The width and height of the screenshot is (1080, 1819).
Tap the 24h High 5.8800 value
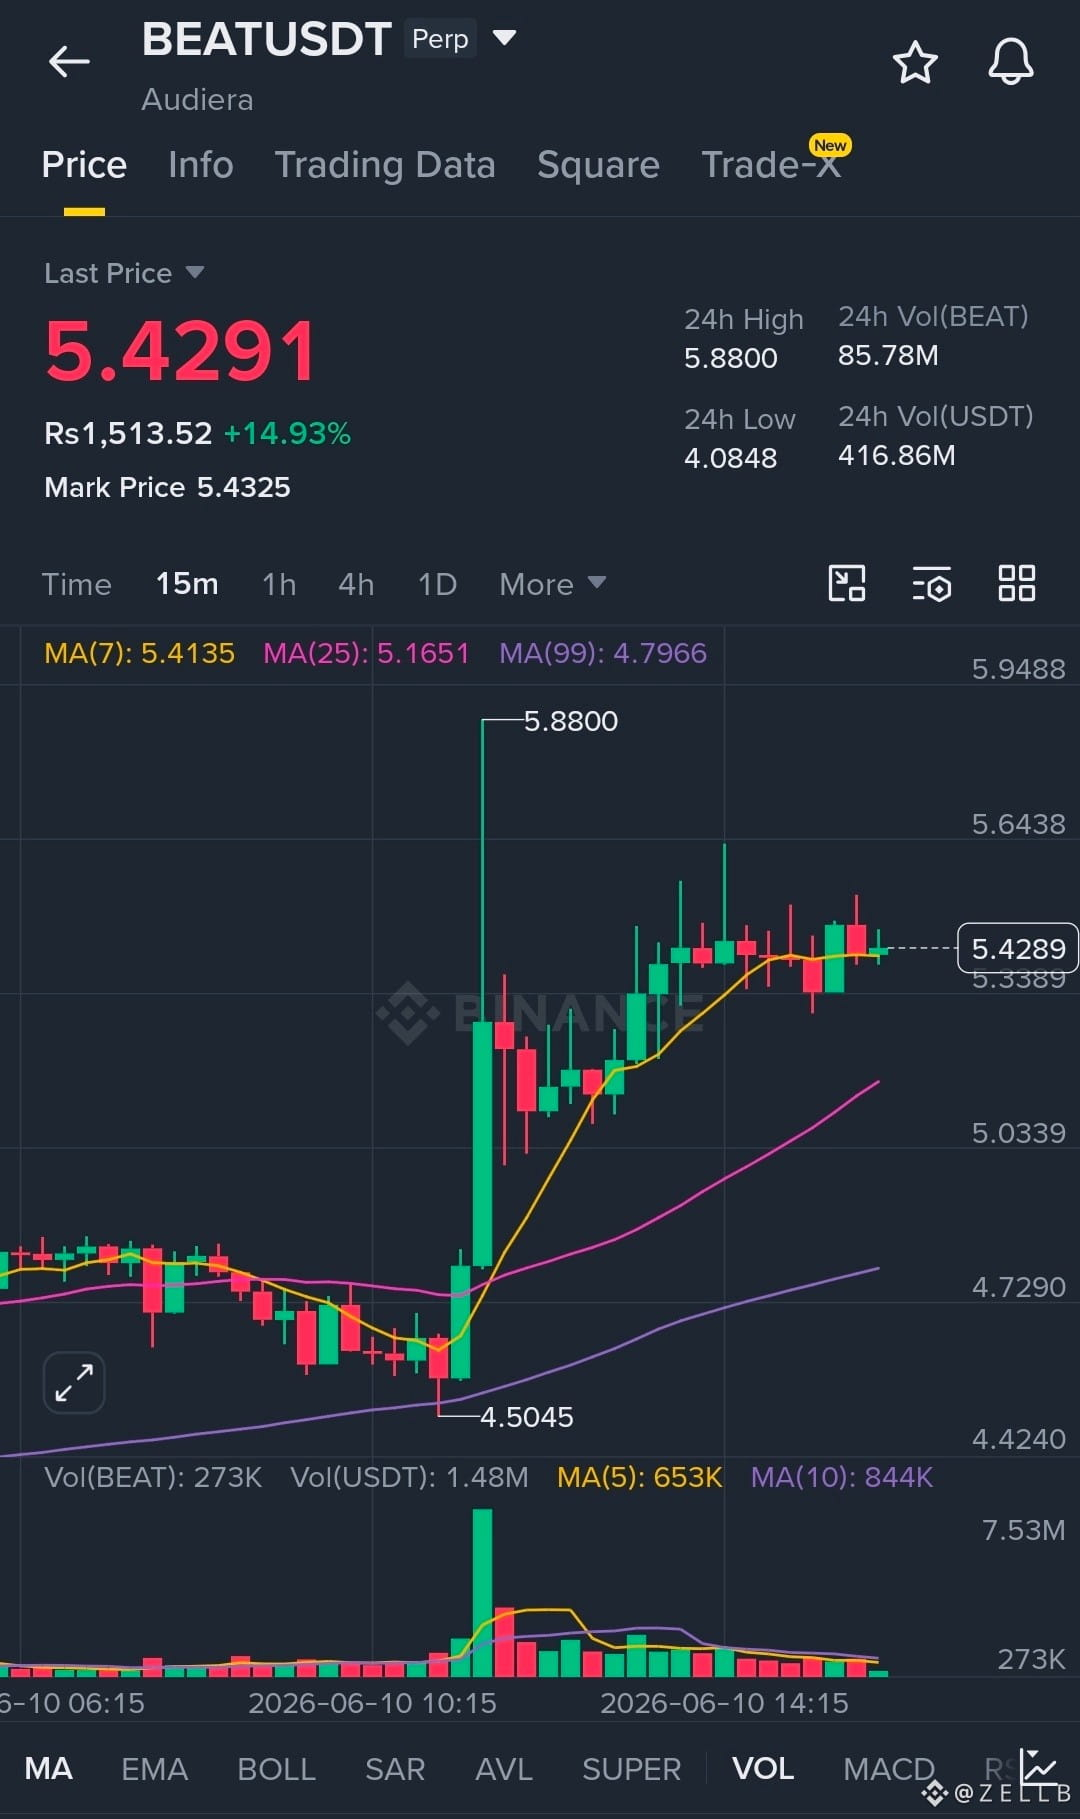pos(730,358)
